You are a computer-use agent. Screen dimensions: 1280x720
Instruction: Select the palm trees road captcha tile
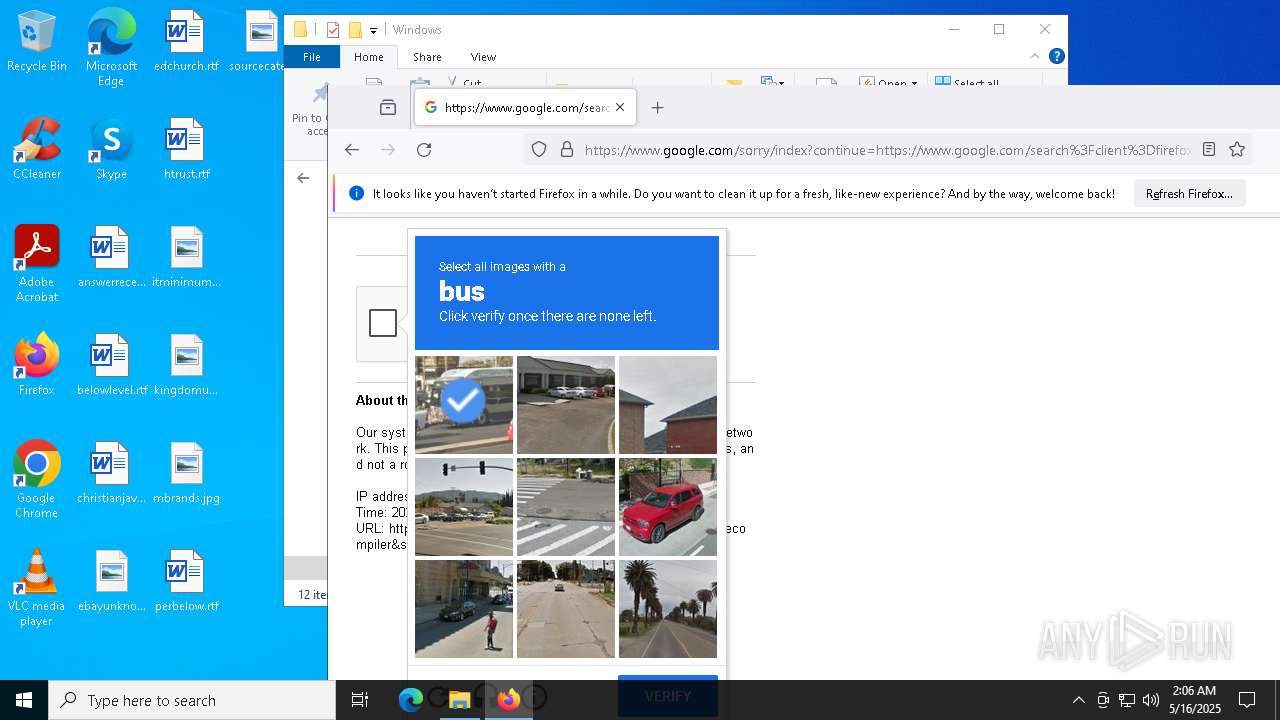668,609
